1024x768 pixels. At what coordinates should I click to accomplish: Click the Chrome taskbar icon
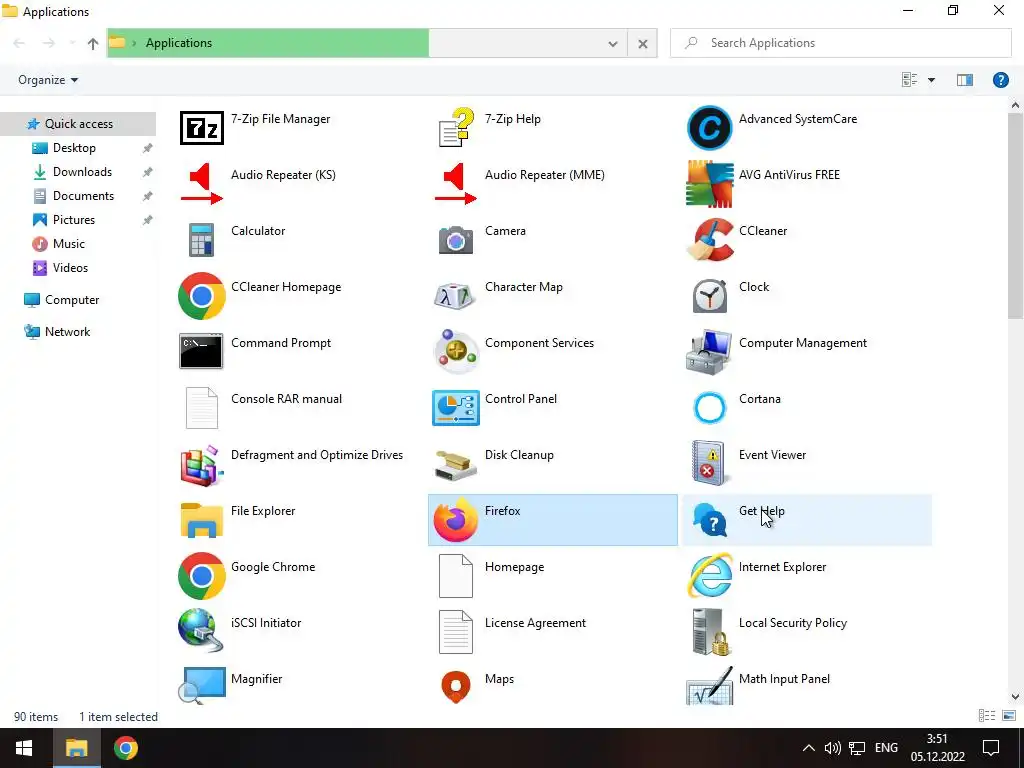click(x=125, y=748)
